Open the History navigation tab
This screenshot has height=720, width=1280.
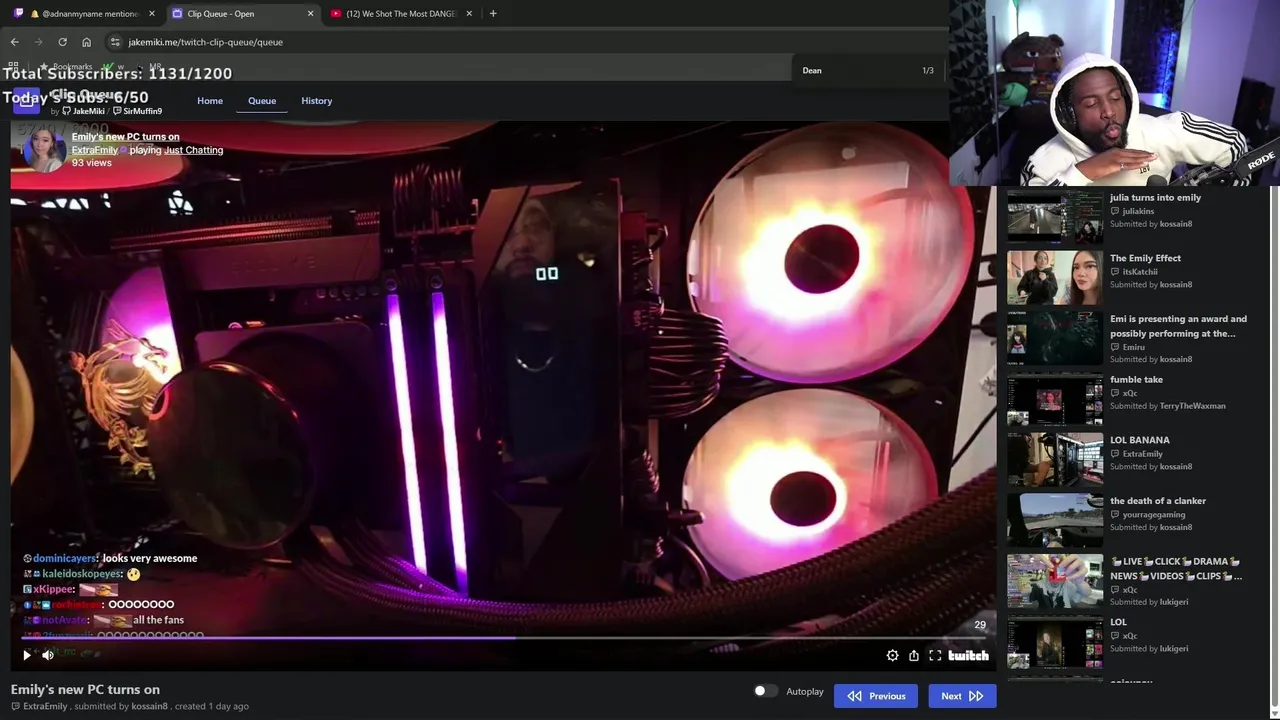[317, 101]
